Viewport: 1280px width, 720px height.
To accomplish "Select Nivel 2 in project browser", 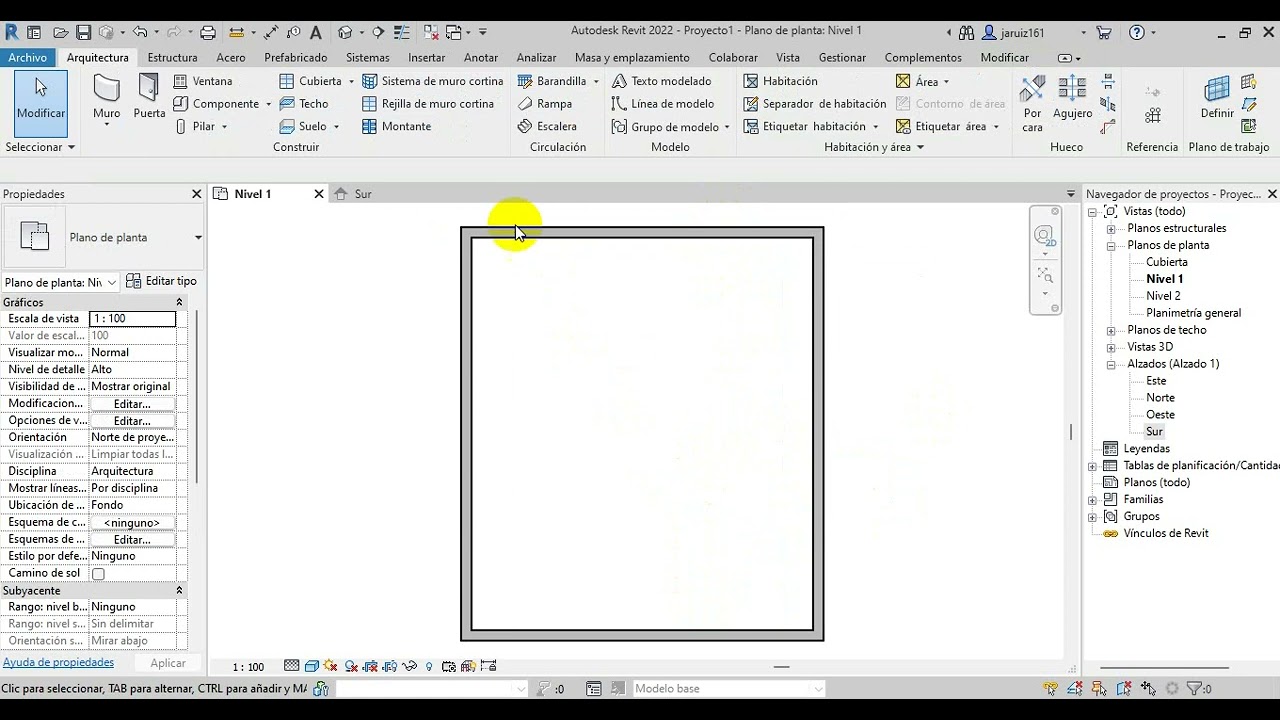I will pos(1163,297).
